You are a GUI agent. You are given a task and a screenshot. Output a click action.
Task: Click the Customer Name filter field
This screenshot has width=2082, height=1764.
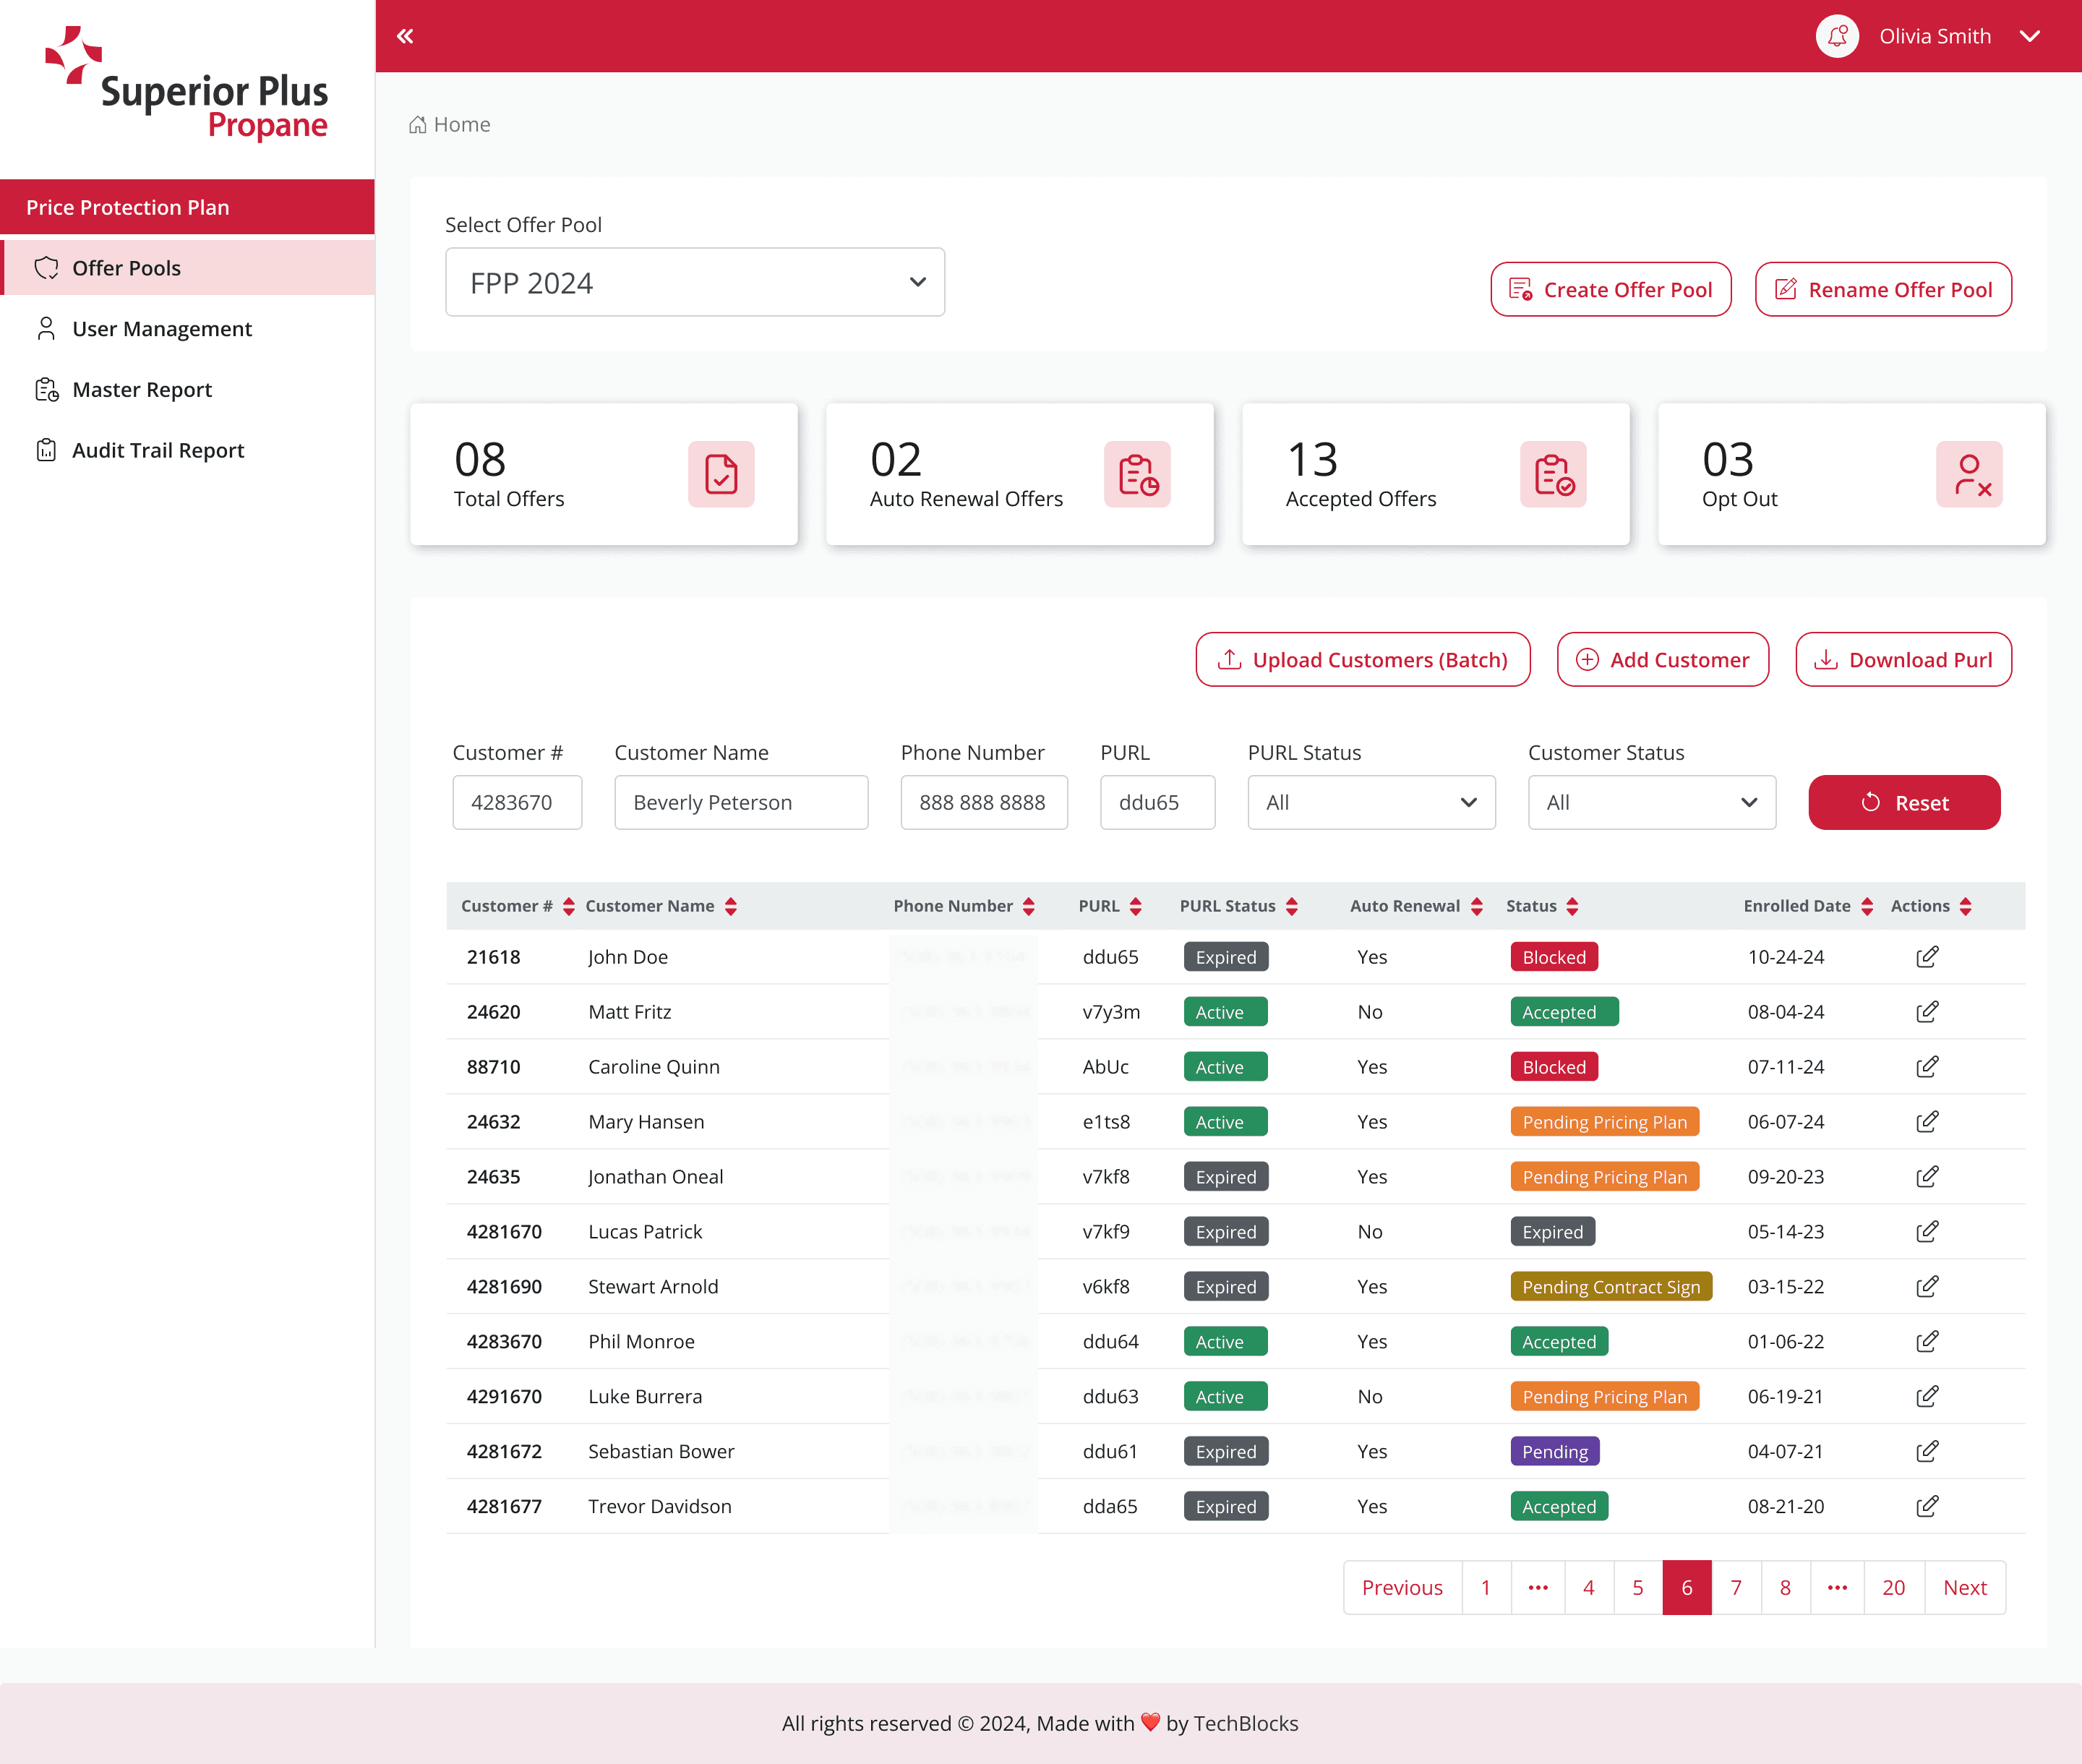[740, 802]
